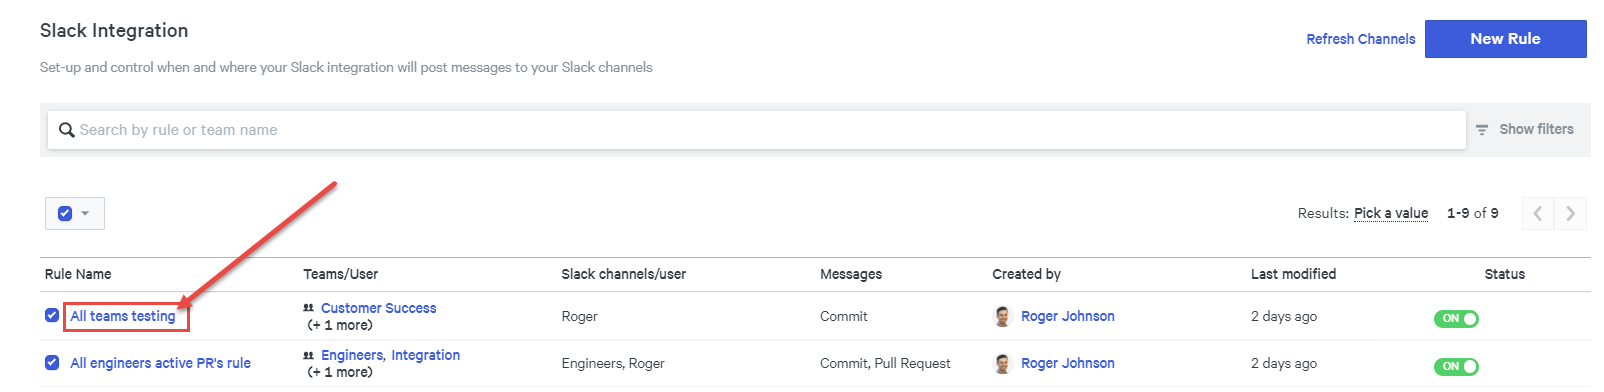Click the Slack channels/user column header

[623, 274]
